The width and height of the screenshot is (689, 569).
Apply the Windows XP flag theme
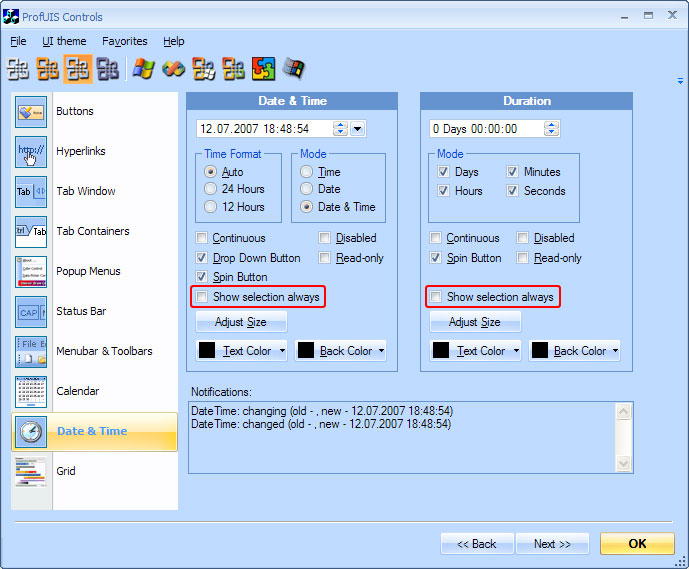[144, 69]
